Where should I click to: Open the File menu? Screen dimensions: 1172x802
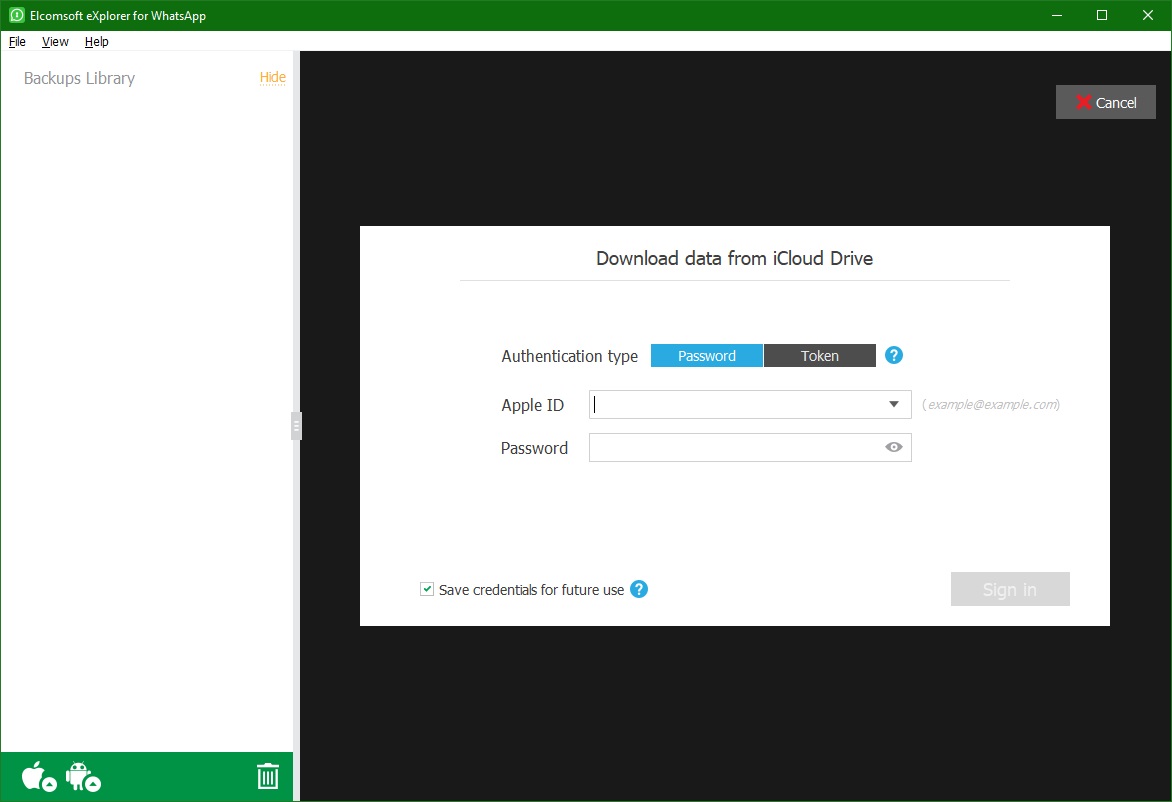point(17,42)
